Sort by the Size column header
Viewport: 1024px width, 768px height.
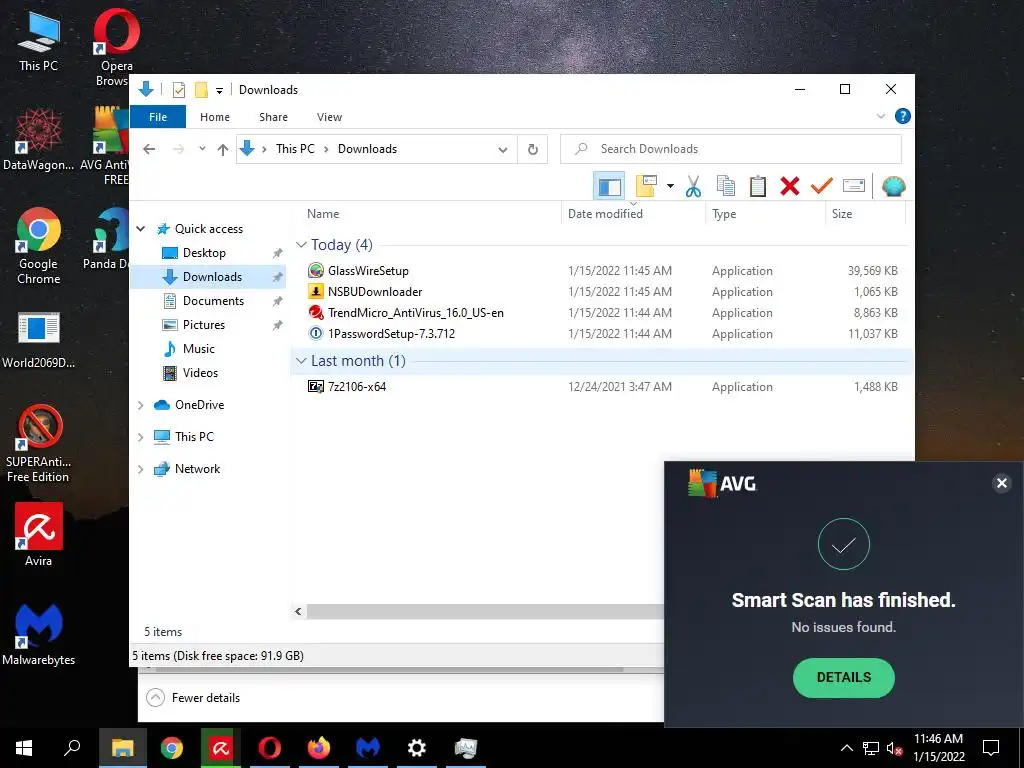click(x=864, y=214)
